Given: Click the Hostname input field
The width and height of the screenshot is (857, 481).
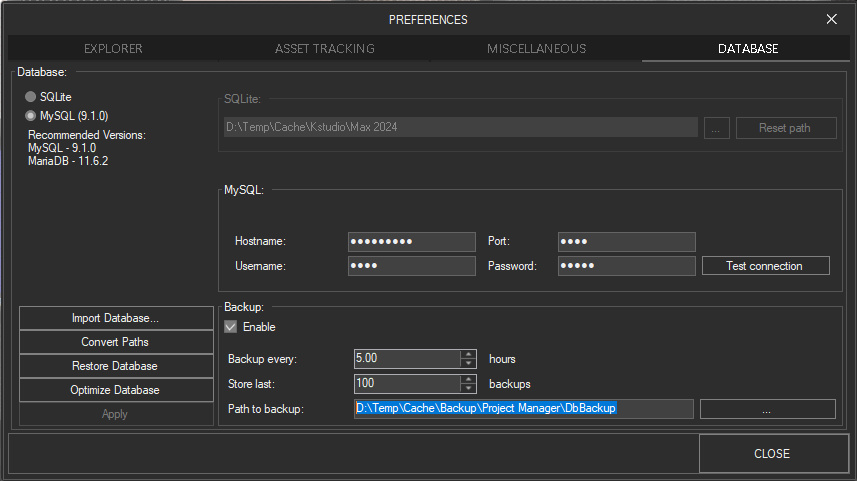Looking at the screenshot, I should click(412, 242).
